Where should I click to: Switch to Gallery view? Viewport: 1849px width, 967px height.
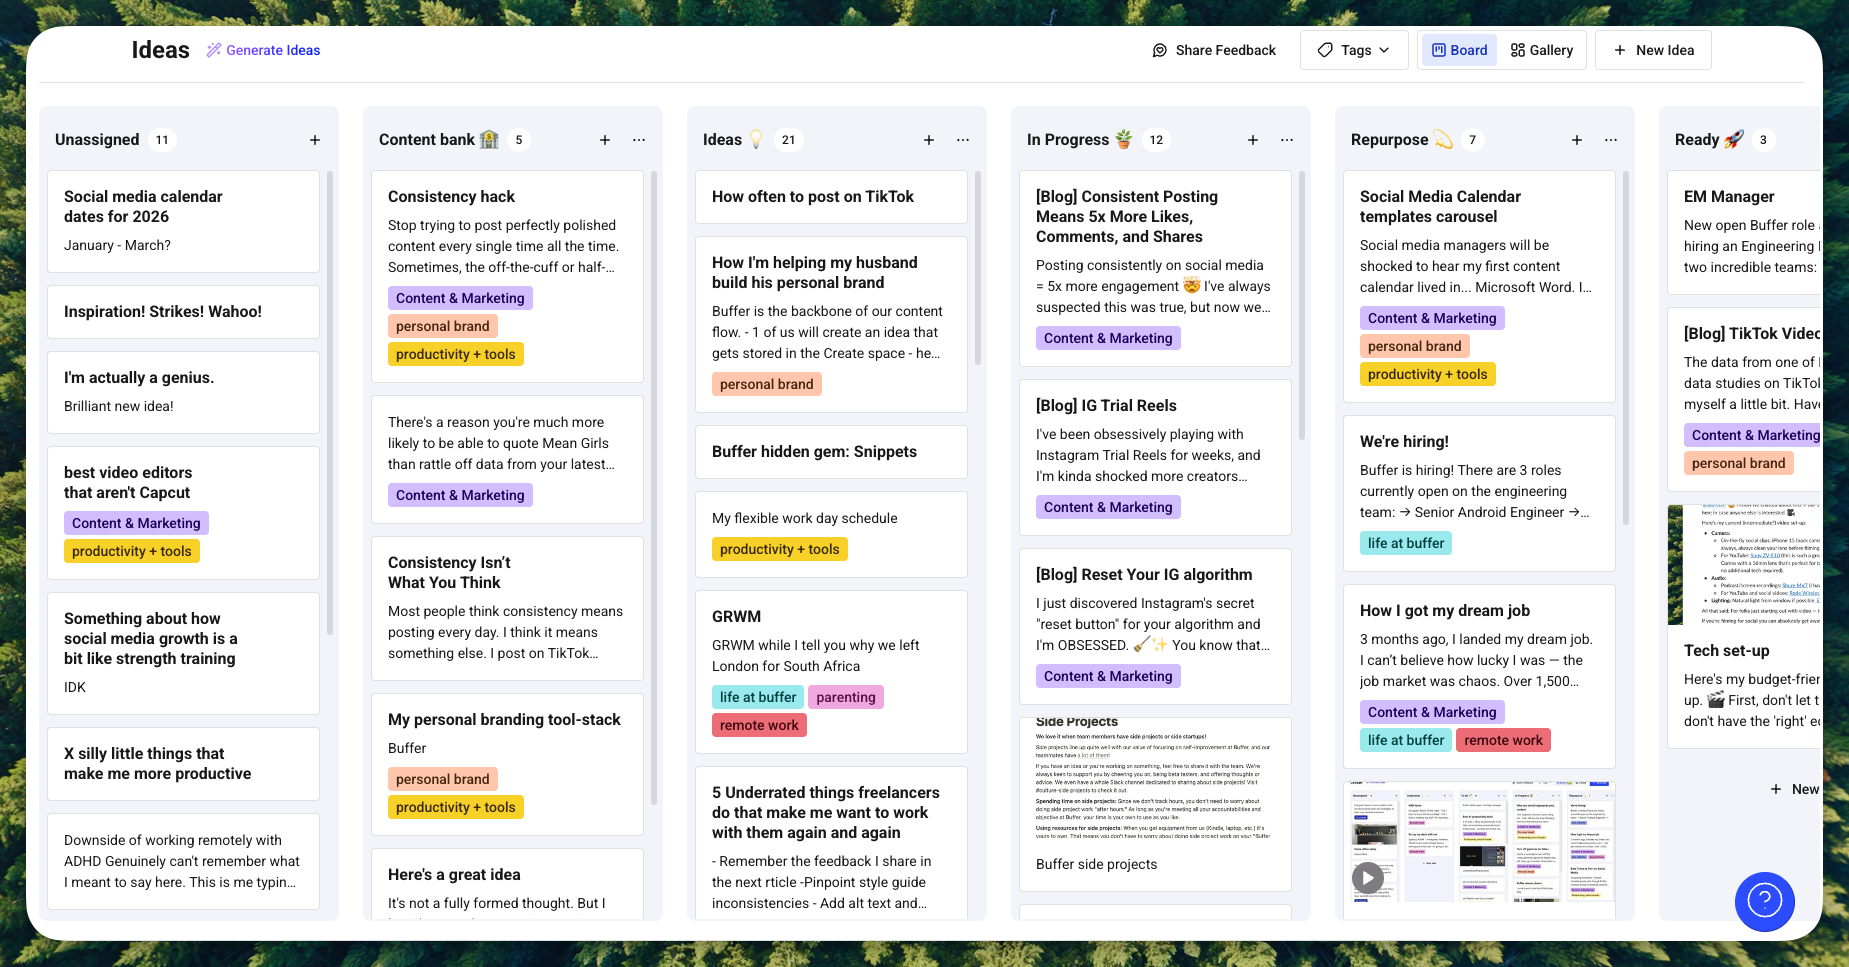tap(1542, 49)
